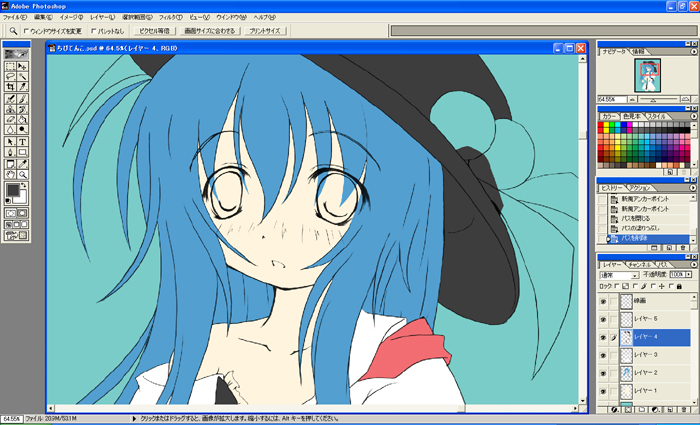700x425 pixels.
Task: Select the Paintbrush tool
Action: pyautogui.click(x=22, y=99)
